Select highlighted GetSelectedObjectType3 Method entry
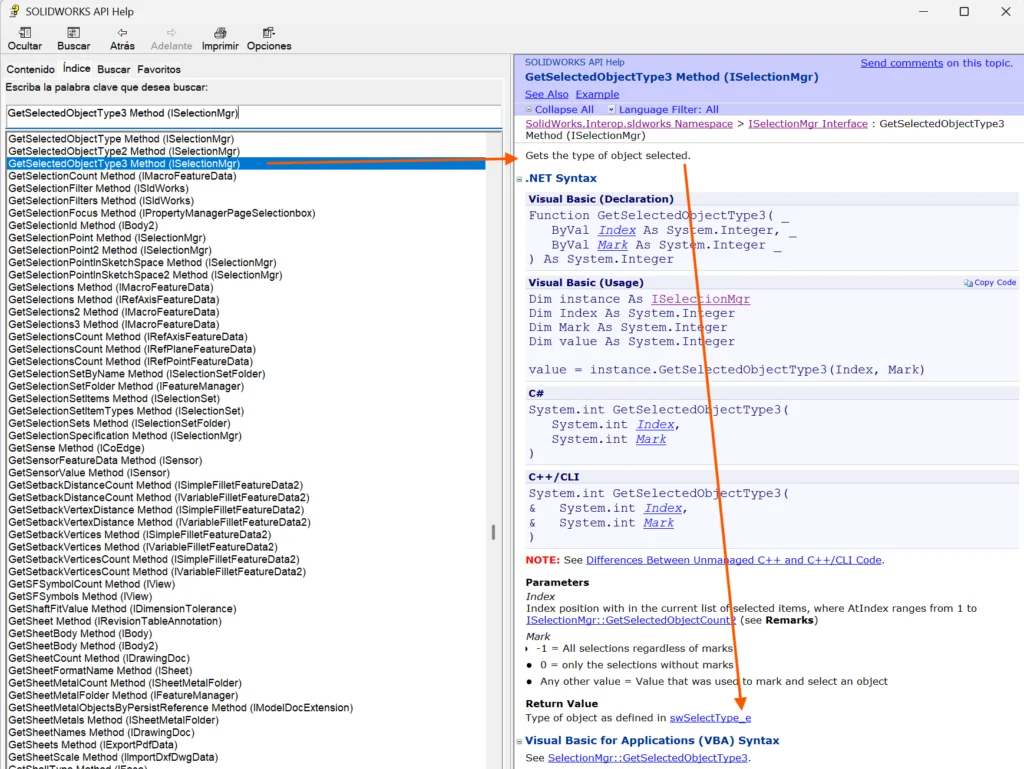 coord(246,164)
